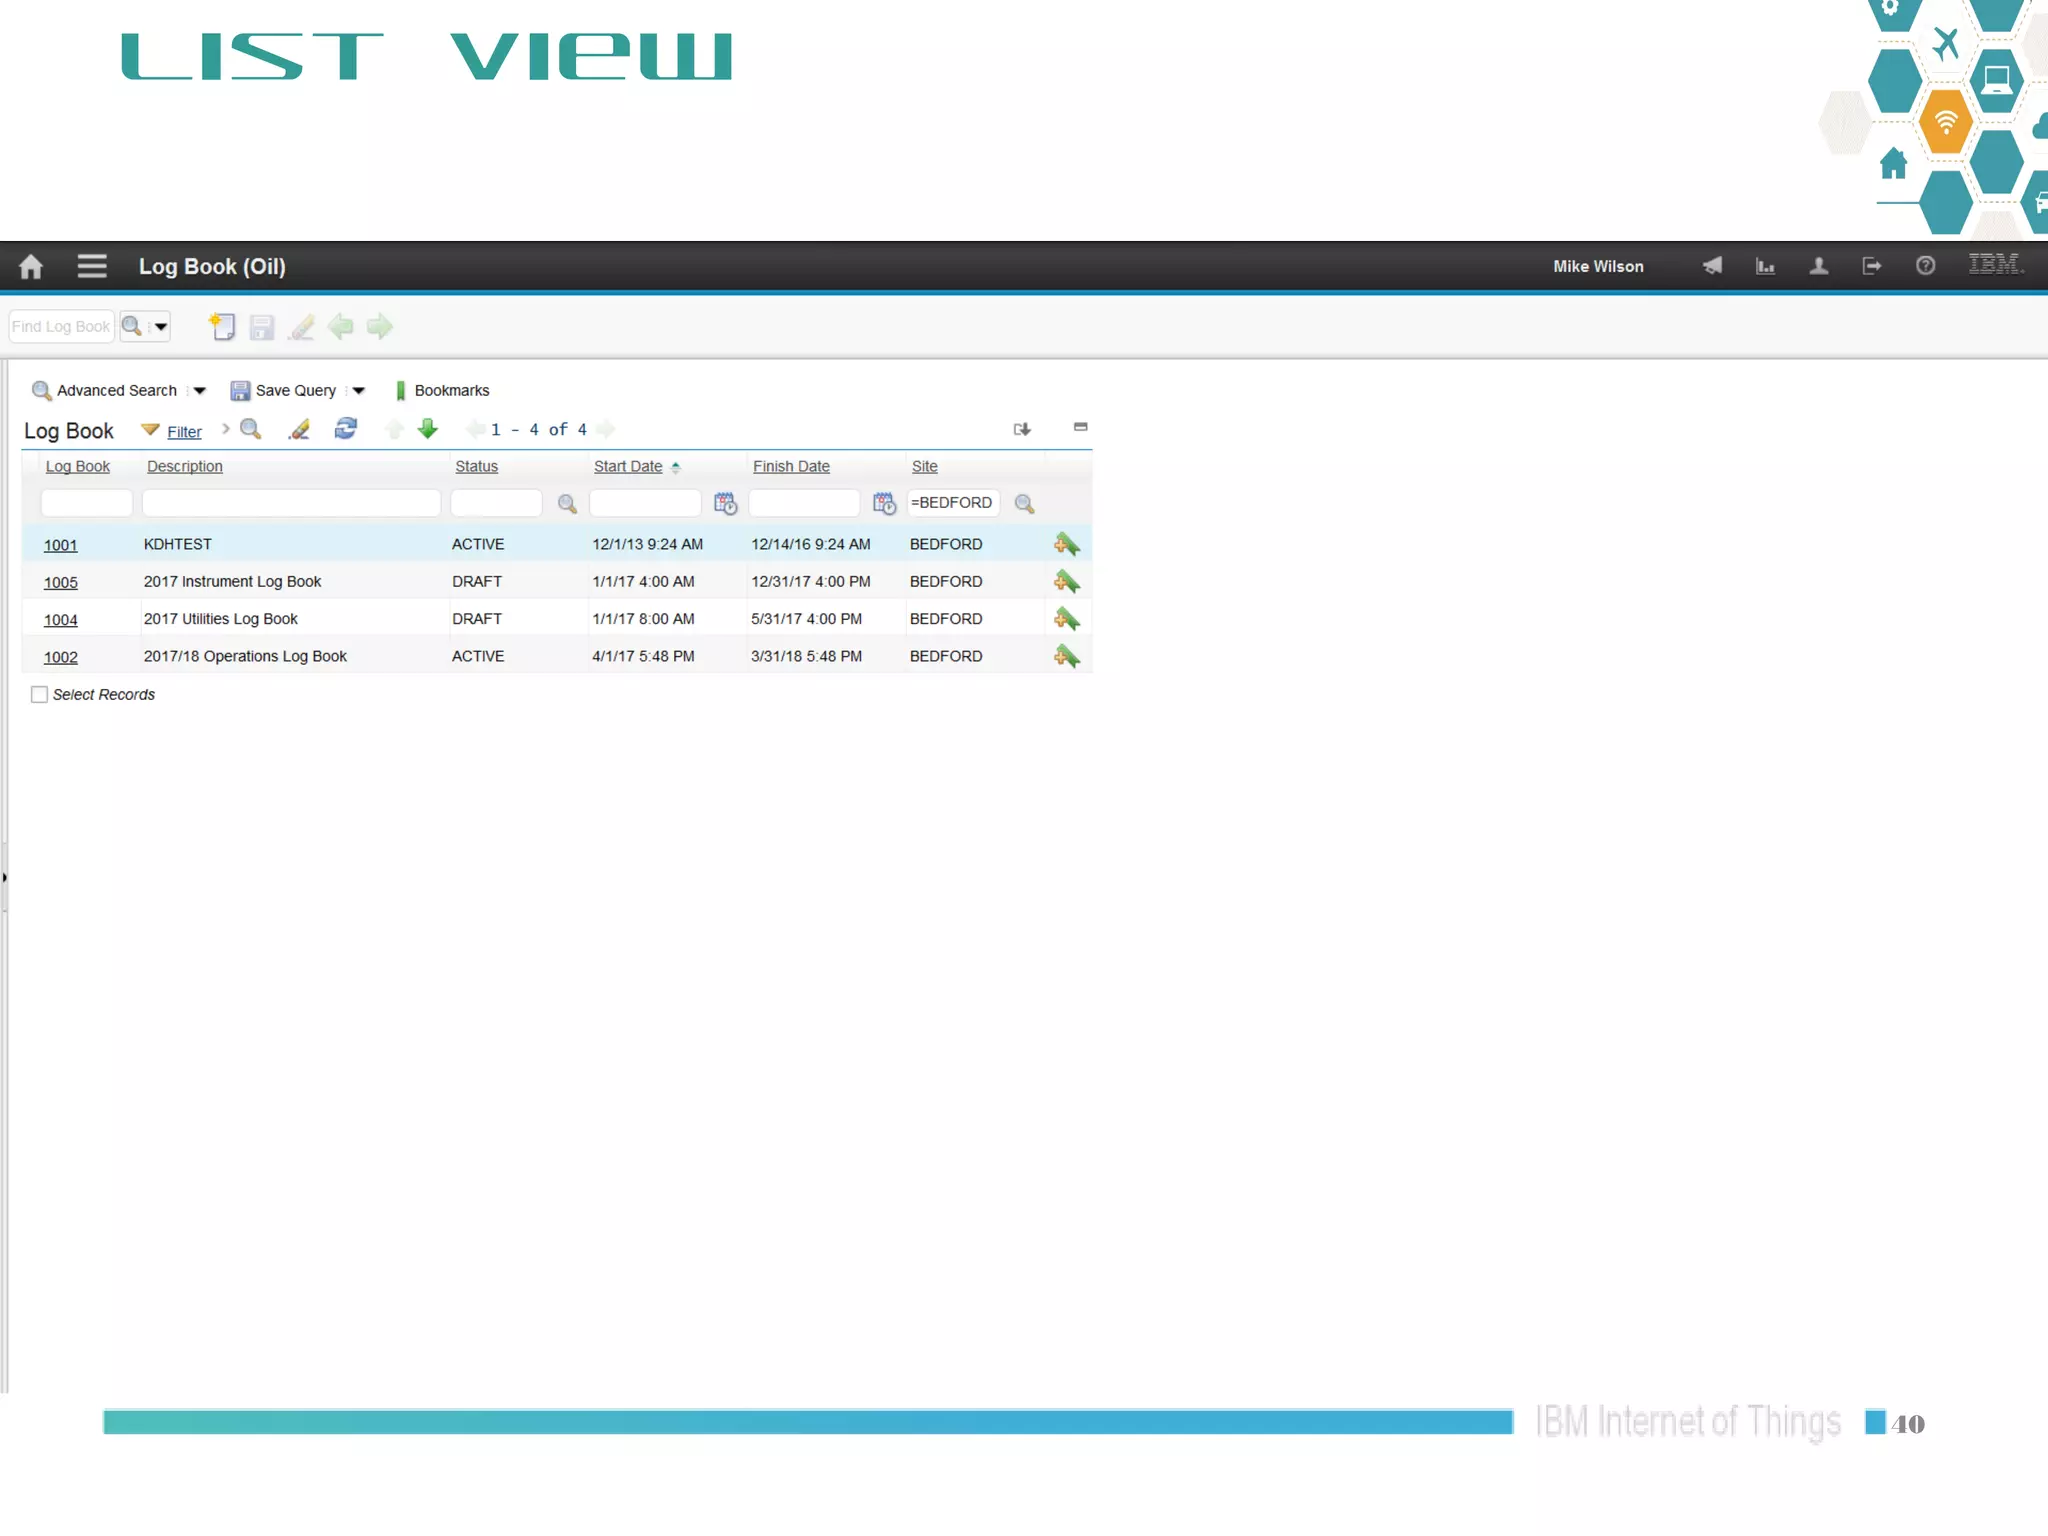Go to the next page of results
The image size is (2048, 1536).
coord(606,429)
